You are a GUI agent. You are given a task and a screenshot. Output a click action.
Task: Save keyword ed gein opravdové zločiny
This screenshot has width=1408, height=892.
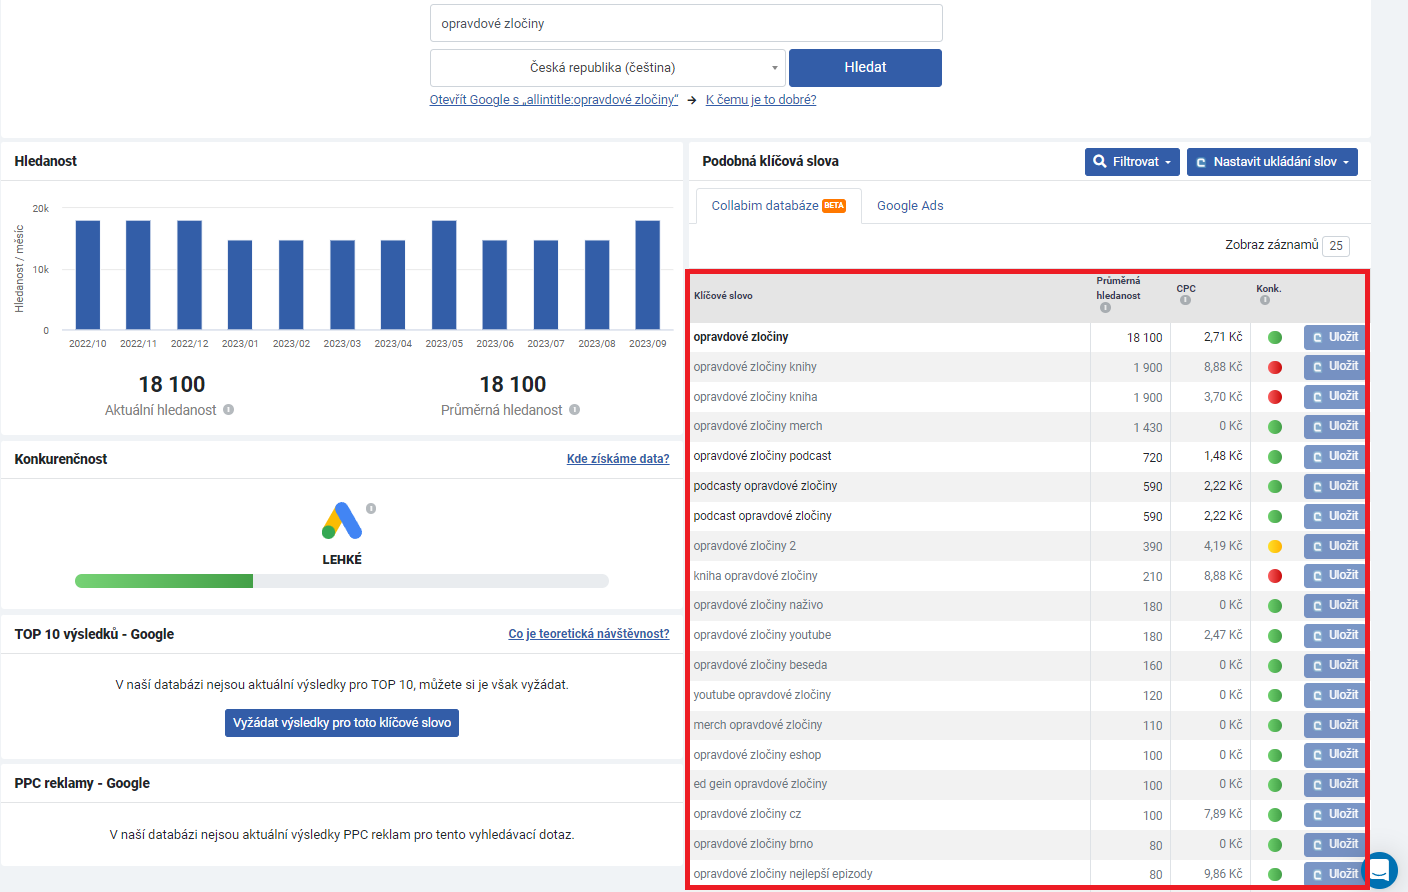[x=1334, y=785]
